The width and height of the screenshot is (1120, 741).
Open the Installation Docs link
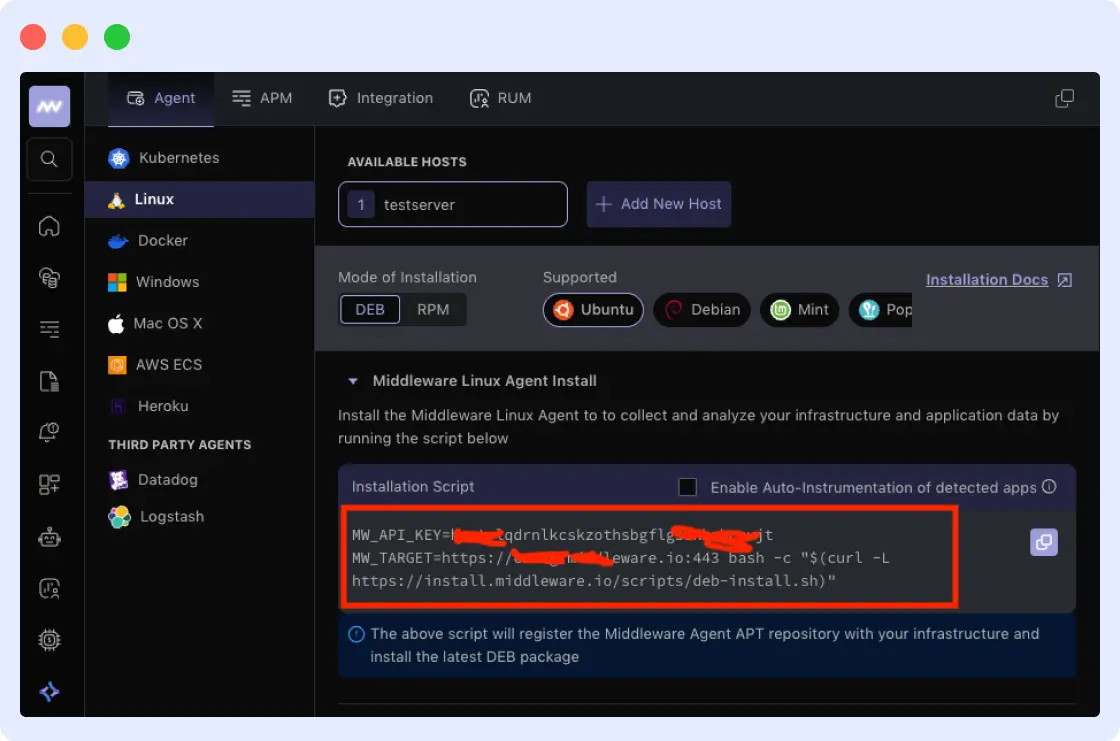(988, 279)
